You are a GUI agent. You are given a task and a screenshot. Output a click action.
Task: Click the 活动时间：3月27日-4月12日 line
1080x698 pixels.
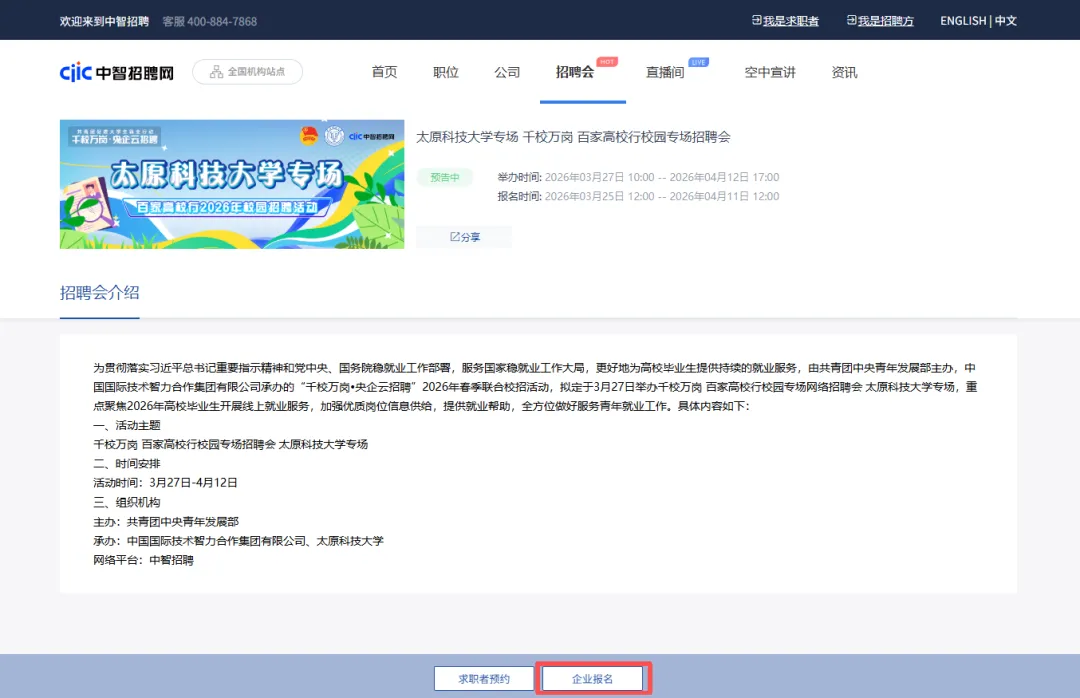(x=165, y=482)
